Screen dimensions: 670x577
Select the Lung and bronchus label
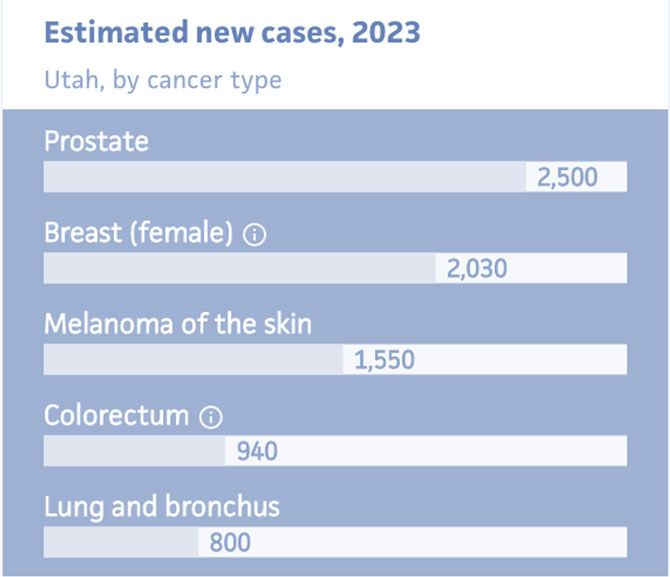point(162,507)
